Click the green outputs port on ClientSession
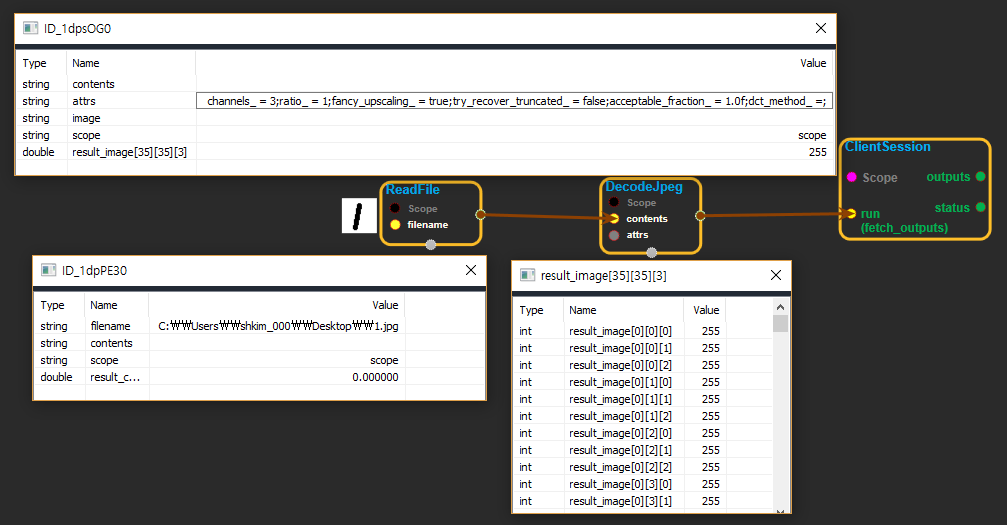Image resolution: width=1007 pixels, height=525 pixels. click(x=980, y=177)
